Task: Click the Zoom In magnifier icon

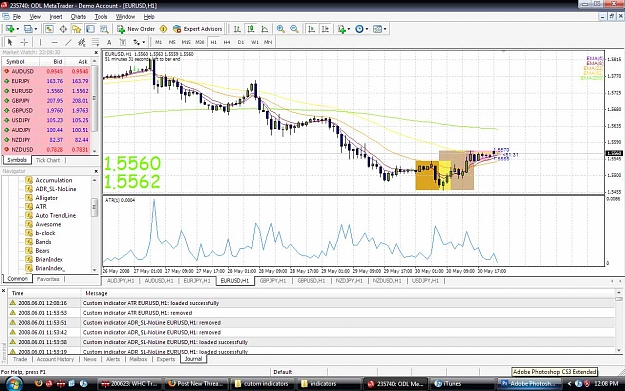Action: 281,29
